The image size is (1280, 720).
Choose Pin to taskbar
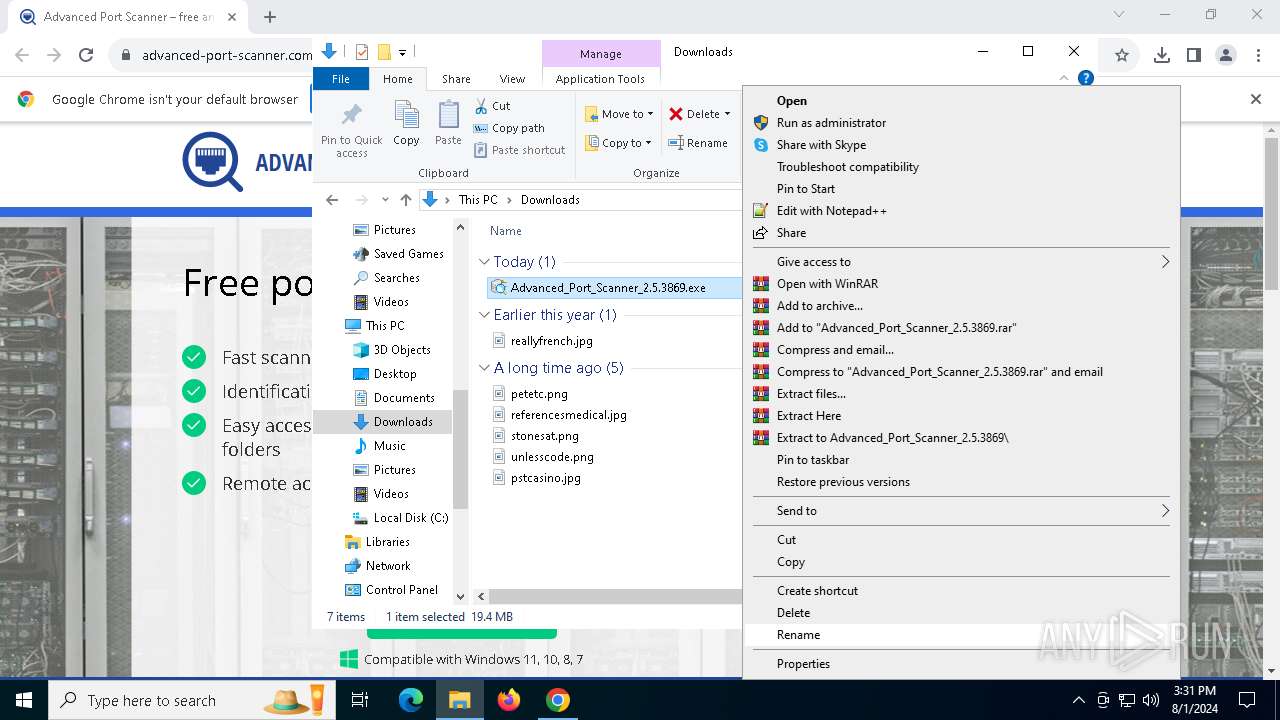961,460
